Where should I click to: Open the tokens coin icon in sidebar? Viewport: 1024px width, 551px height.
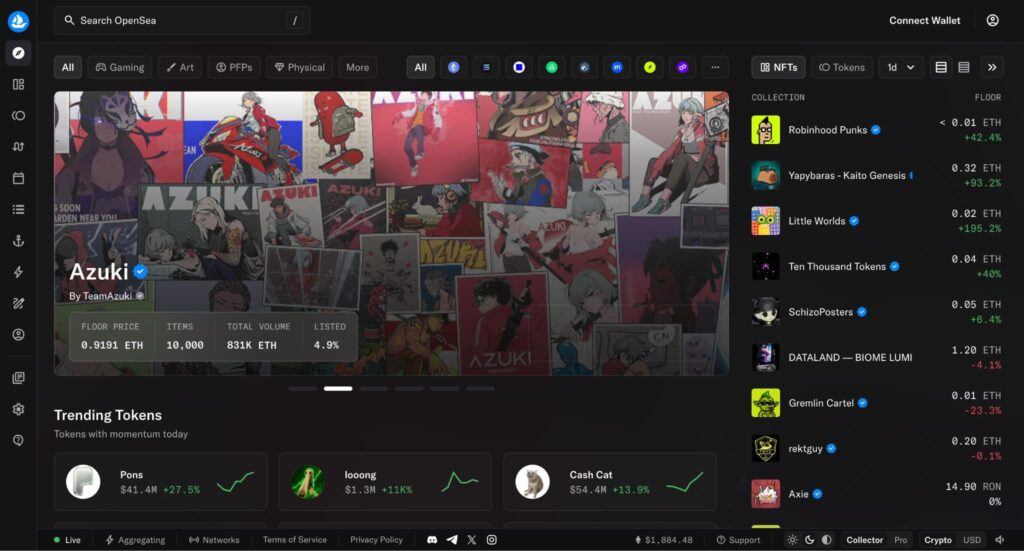18,116
